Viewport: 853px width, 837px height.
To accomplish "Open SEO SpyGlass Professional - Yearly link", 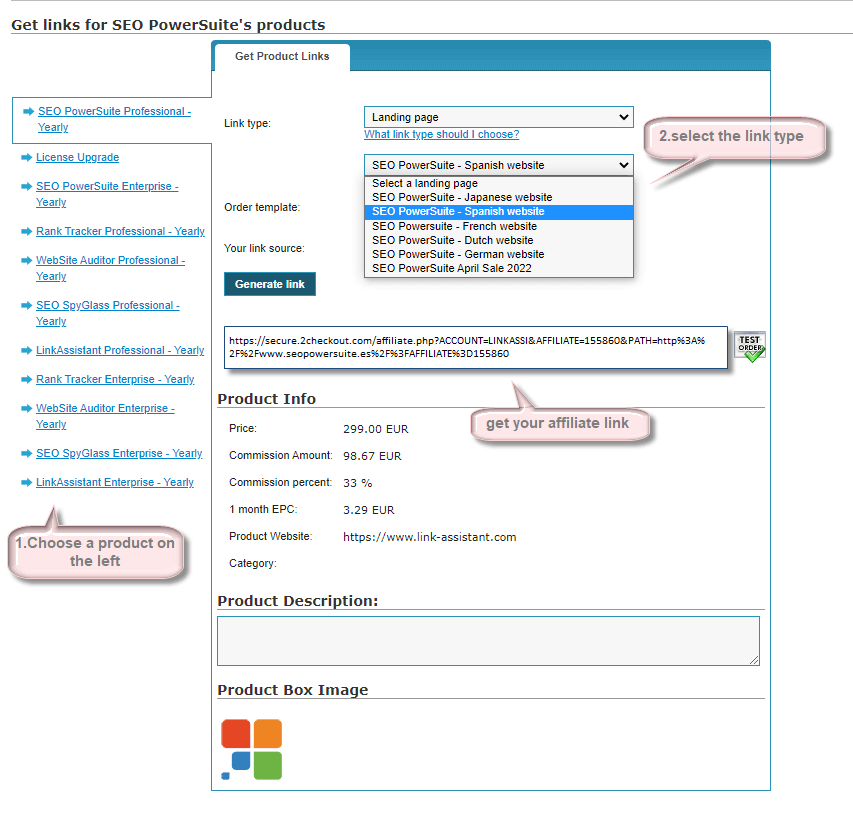I will click(x=108, y=313).
